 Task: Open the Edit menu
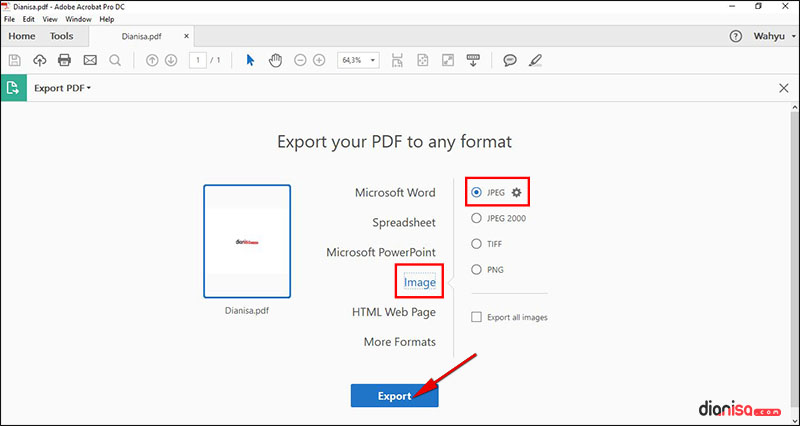[x=29, y=19]
